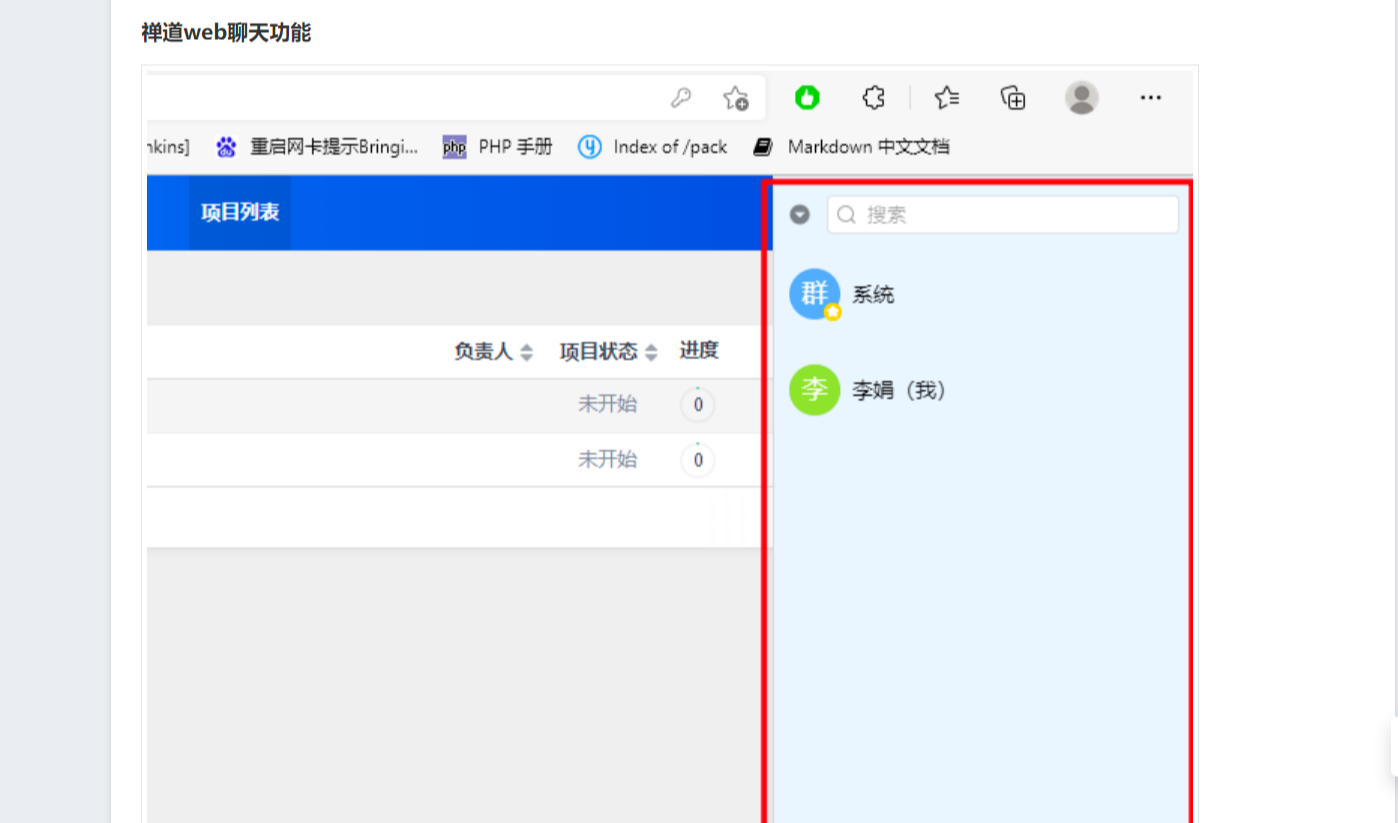Open the 李娟（我）chat contact
The image size is (1398, 823).
click(x=897, y=390)
